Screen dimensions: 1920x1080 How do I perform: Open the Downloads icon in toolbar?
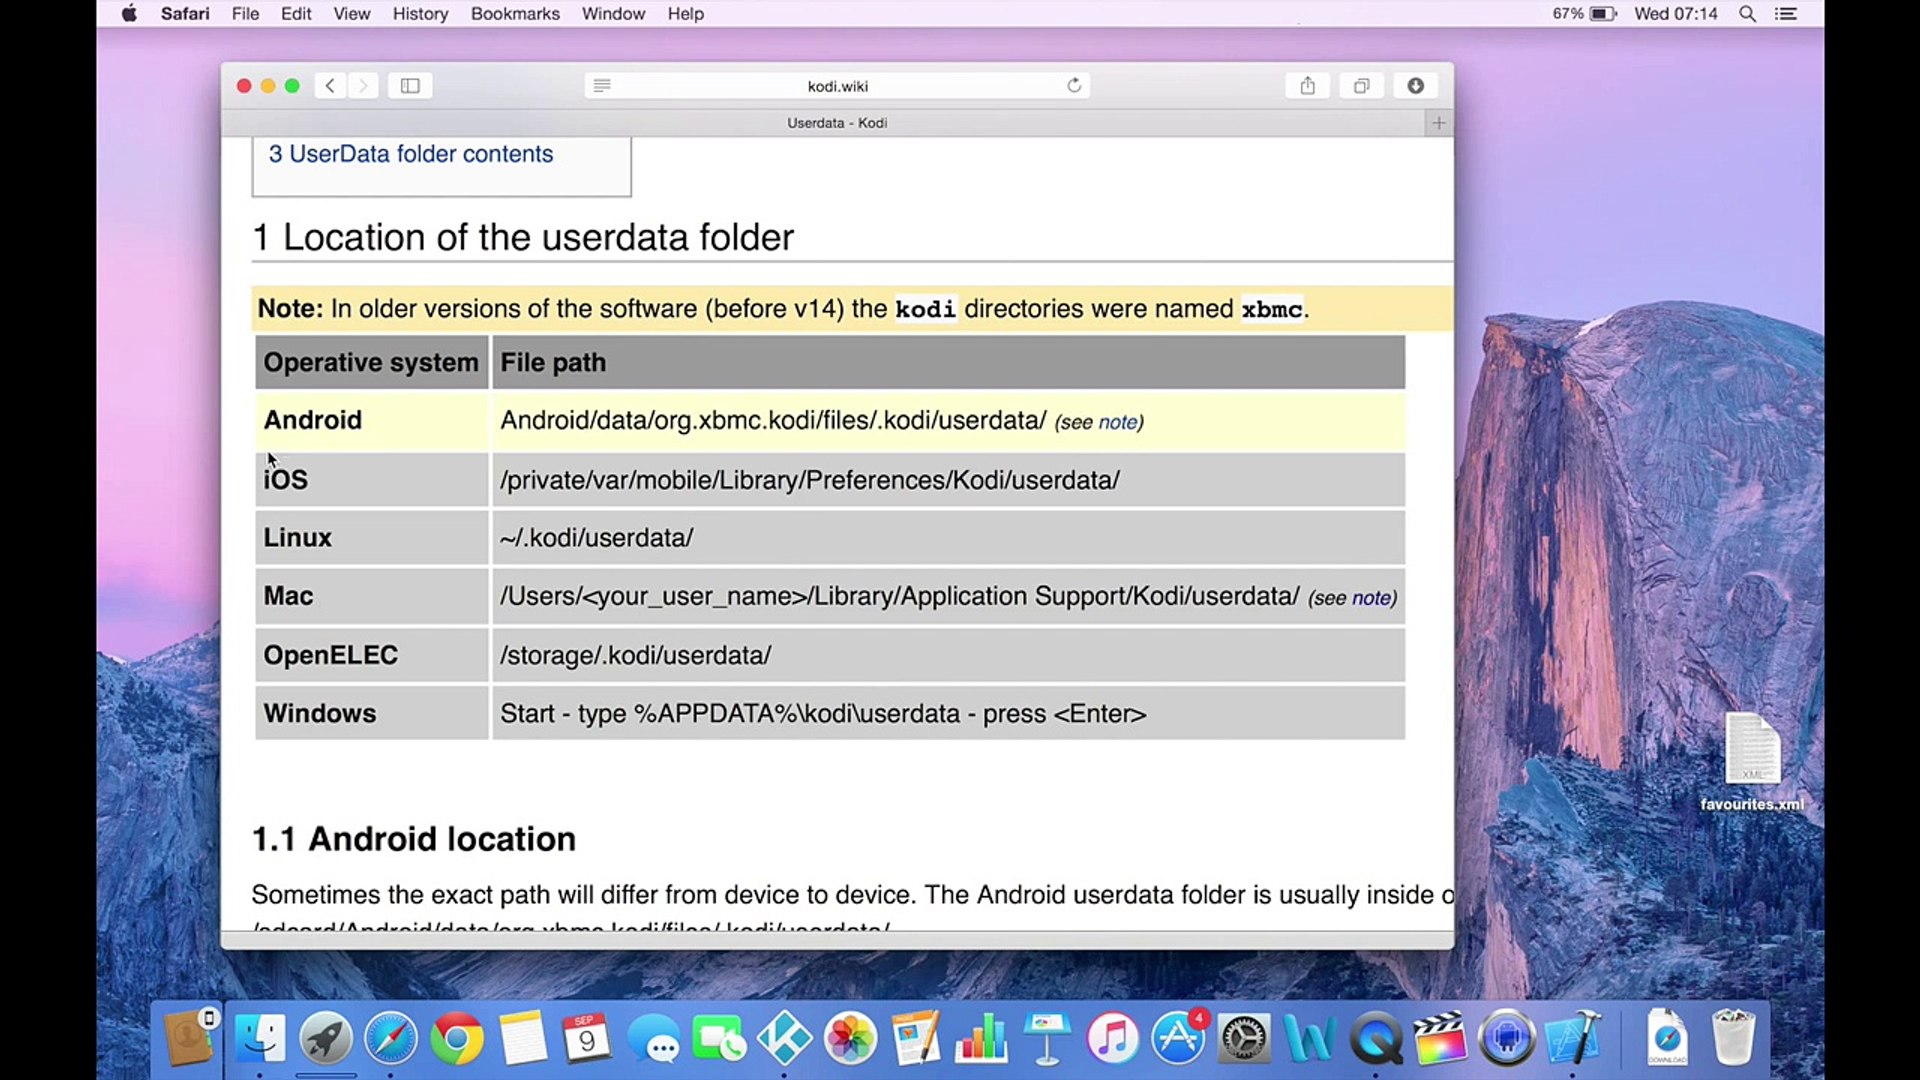tap(1415, 86)
